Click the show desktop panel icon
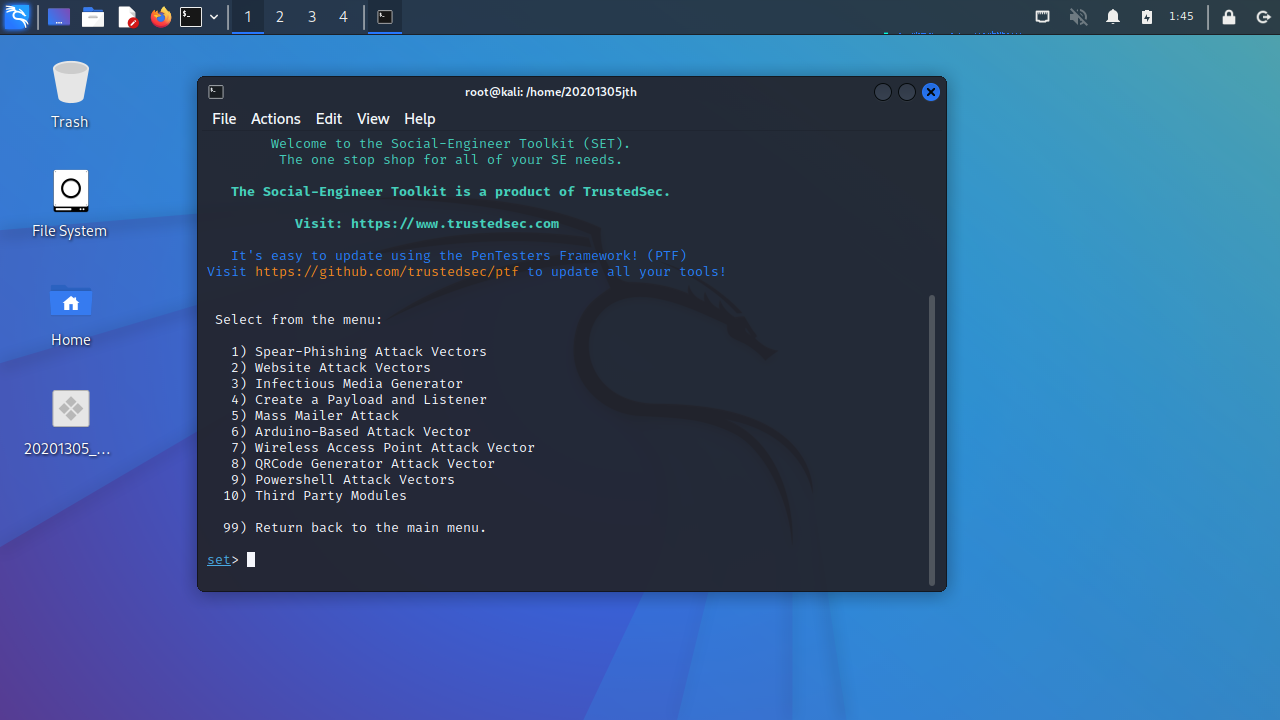 point(59,17)
